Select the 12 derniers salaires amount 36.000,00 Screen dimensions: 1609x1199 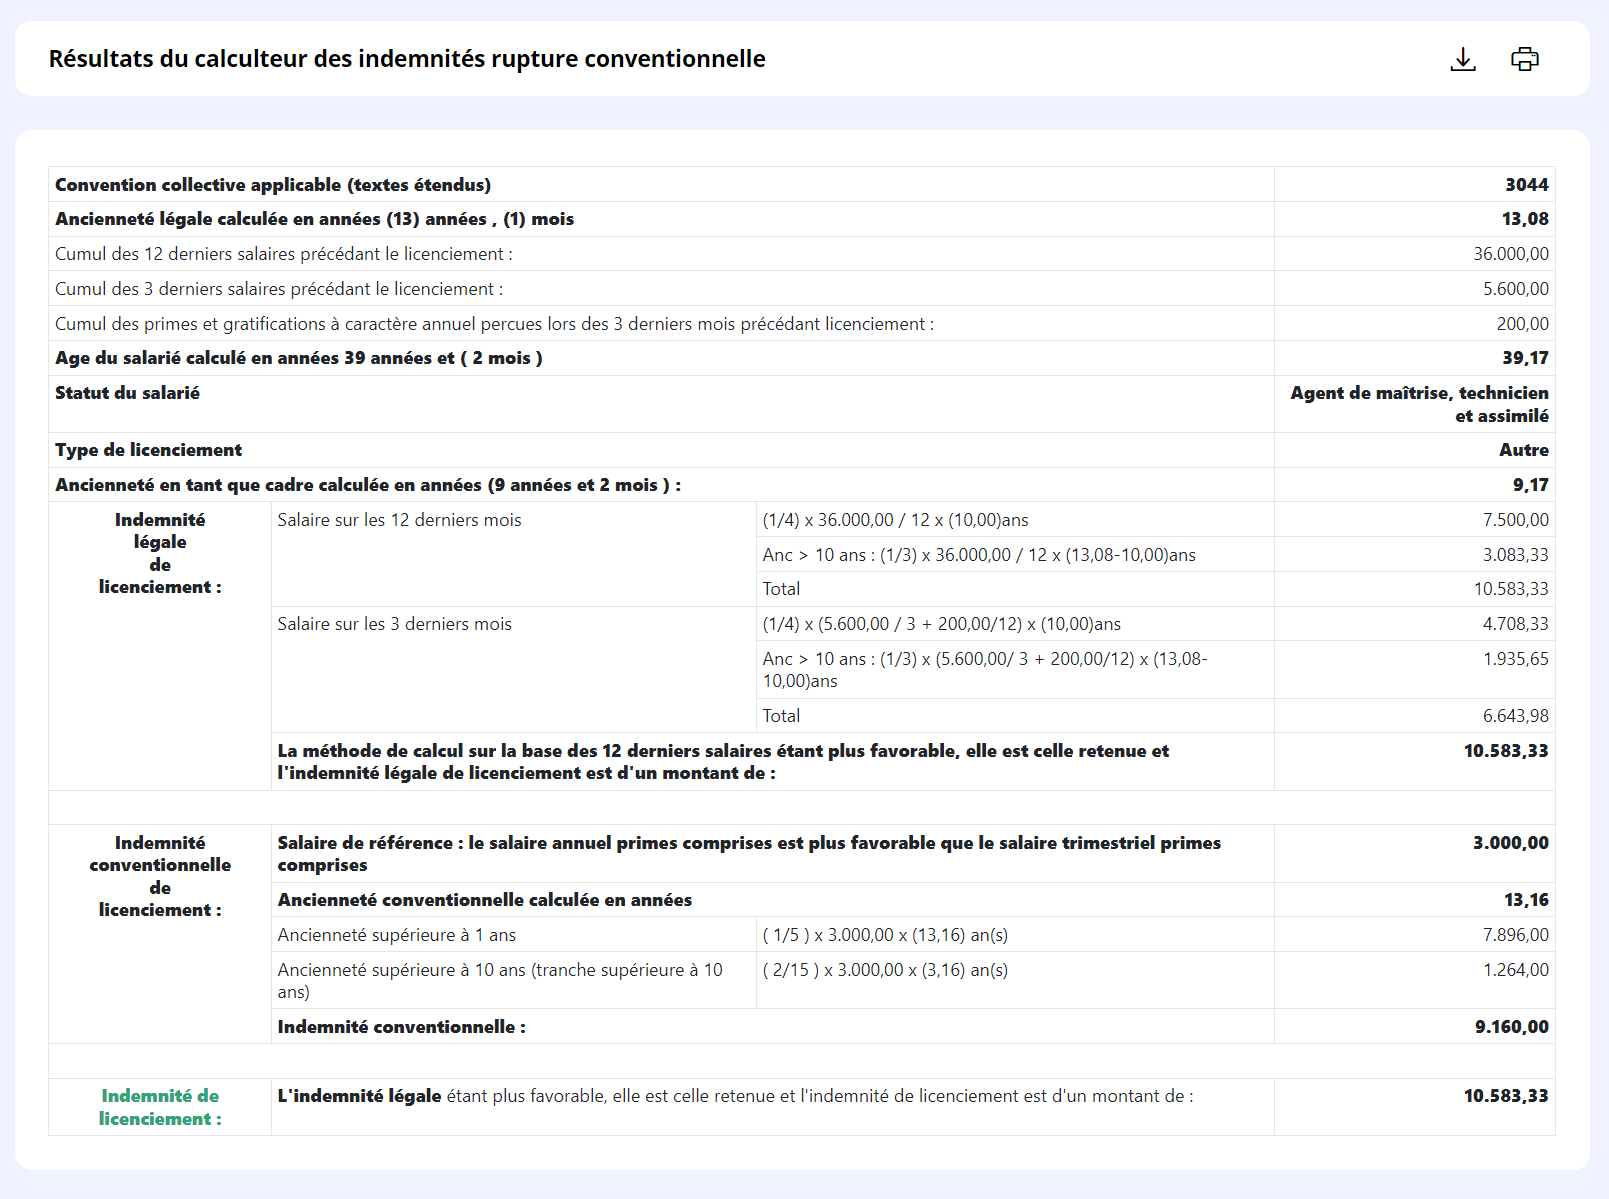[1510, 254]
